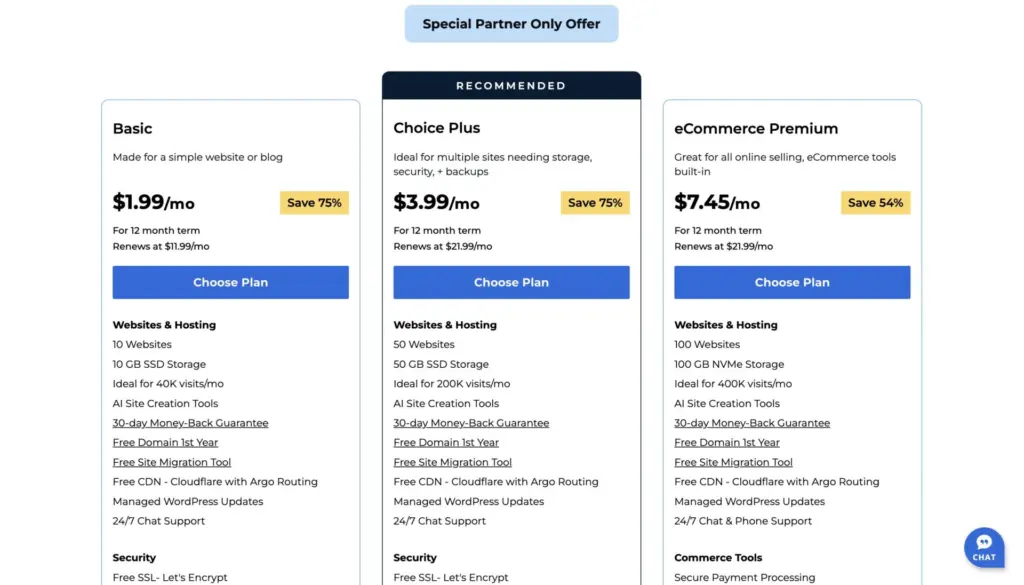Image resolution: width=1024 pixels, height=585 pixels.
Task: Click the $3.99/mo price on Choice Plus
Action: pos(436,202)
